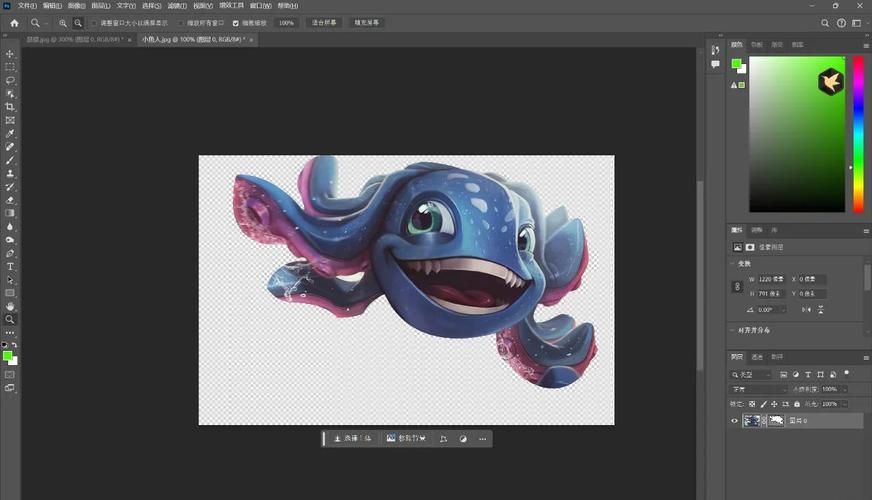The image size is (872, 500).
Task: Choose Zoom In mode in options bar
Action: tap(63, 23)
